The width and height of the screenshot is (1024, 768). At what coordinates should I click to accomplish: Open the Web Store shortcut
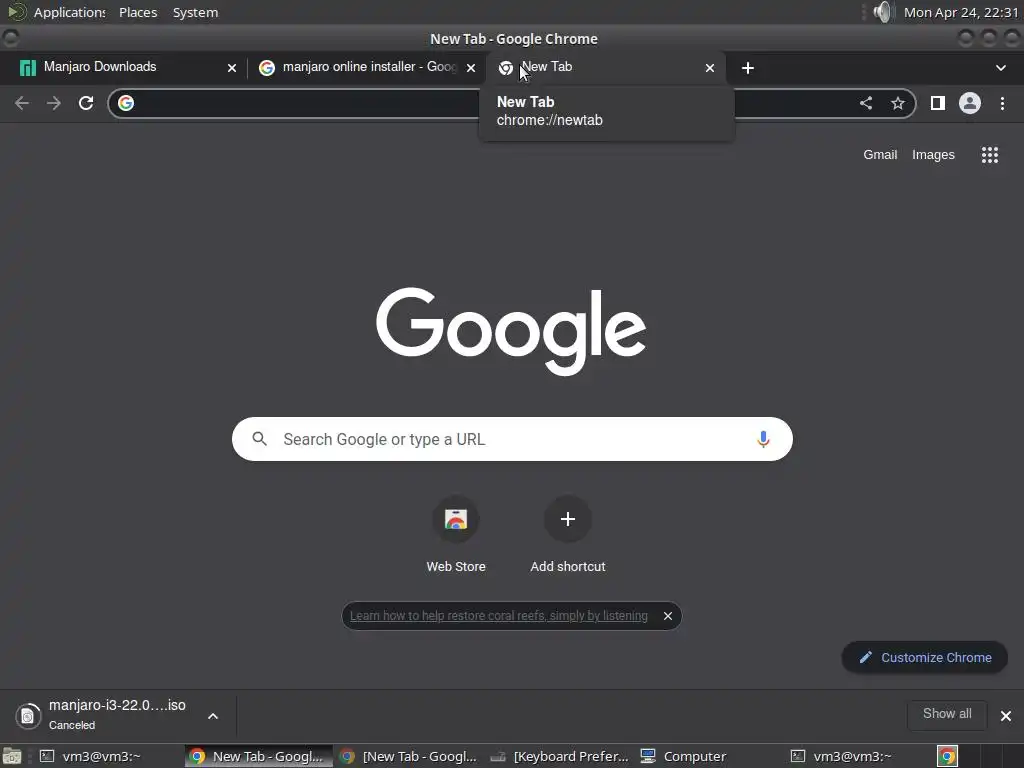[x=456, y=536]
